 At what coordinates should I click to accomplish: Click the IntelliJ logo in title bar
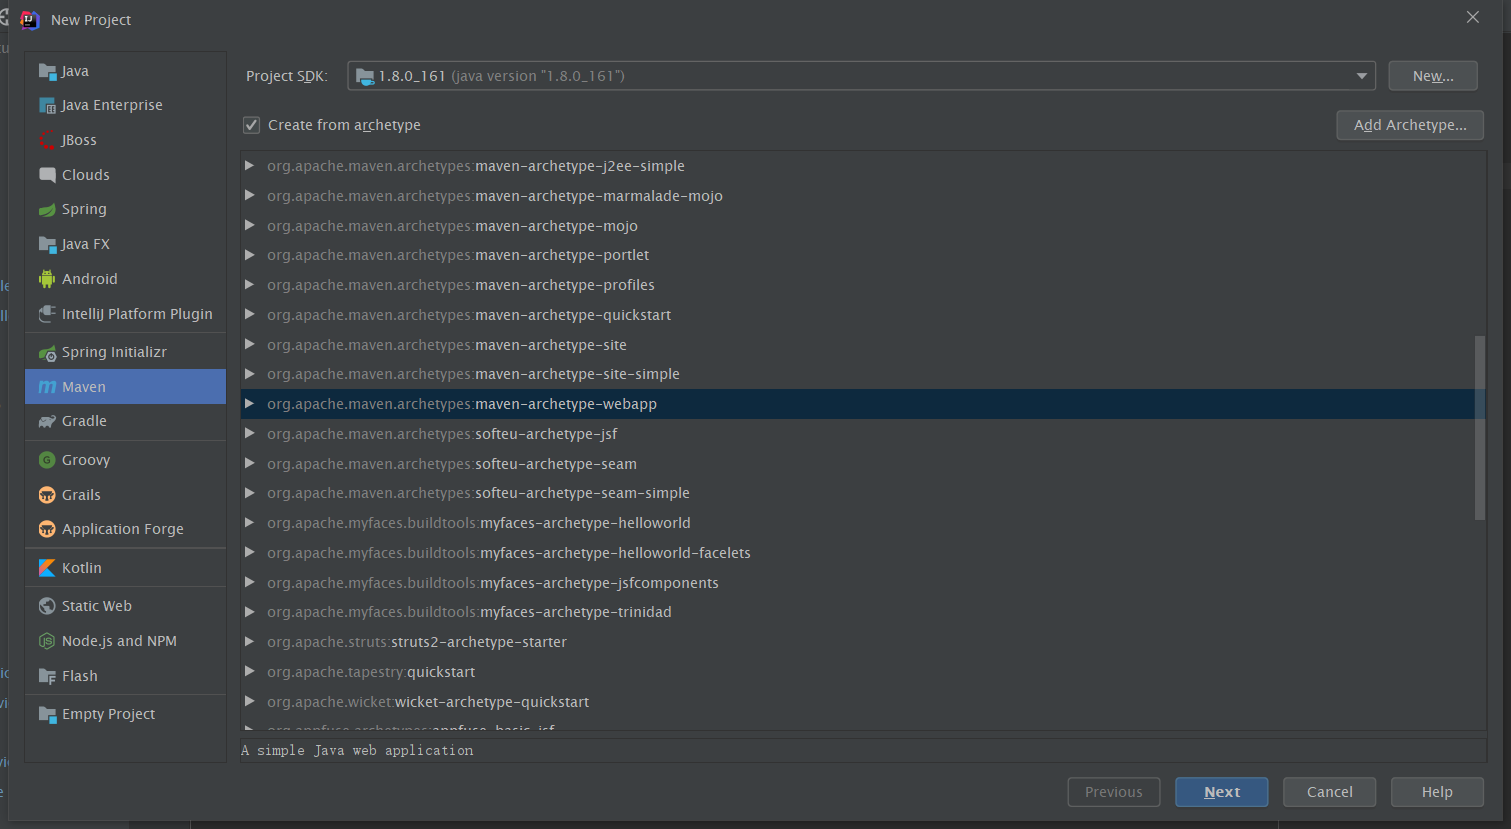pyautogui.click(x=30, y=20)
